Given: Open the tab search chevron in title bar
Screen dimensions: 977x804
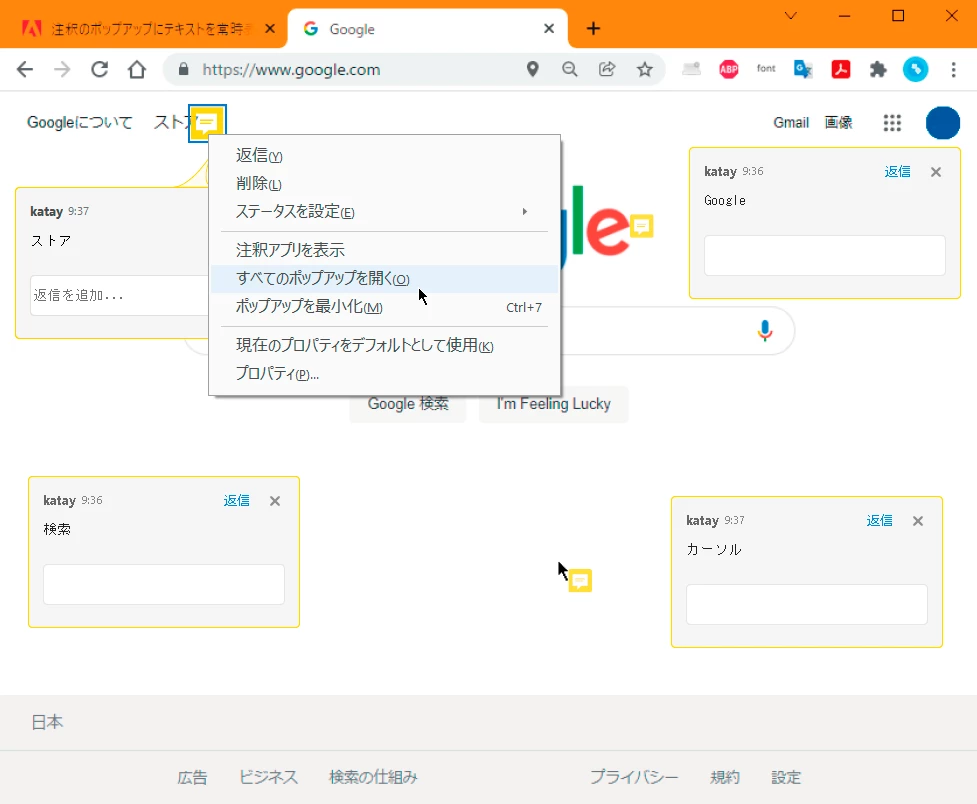Looking at the screenshot, I should 791,16.
